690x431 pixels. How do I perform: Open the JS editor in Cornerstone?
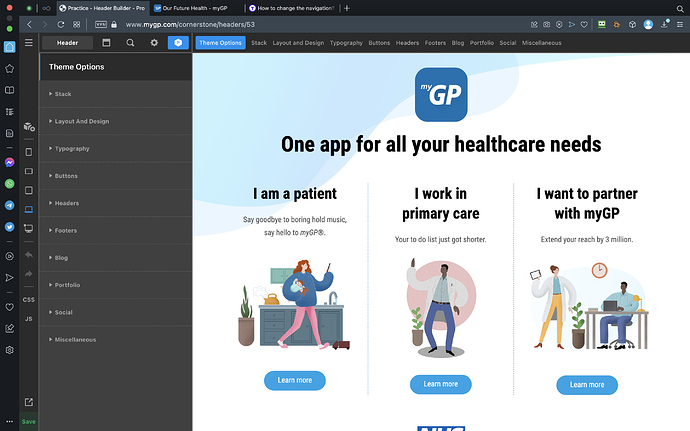[29, 318]
